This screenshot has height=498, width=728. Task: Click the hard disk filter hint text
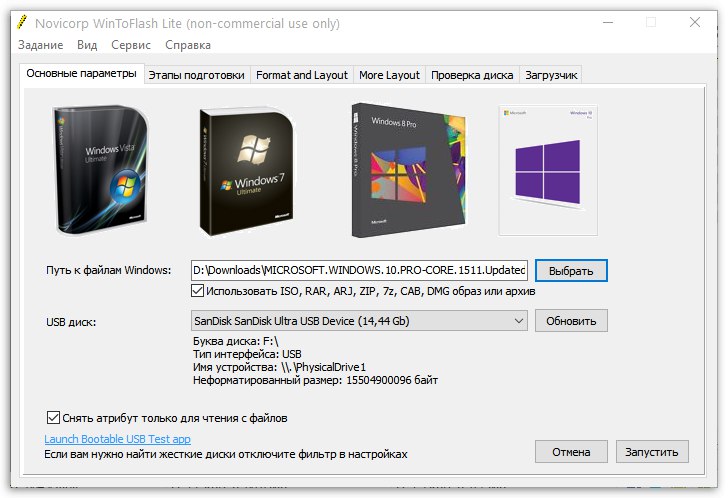[226, 454]
